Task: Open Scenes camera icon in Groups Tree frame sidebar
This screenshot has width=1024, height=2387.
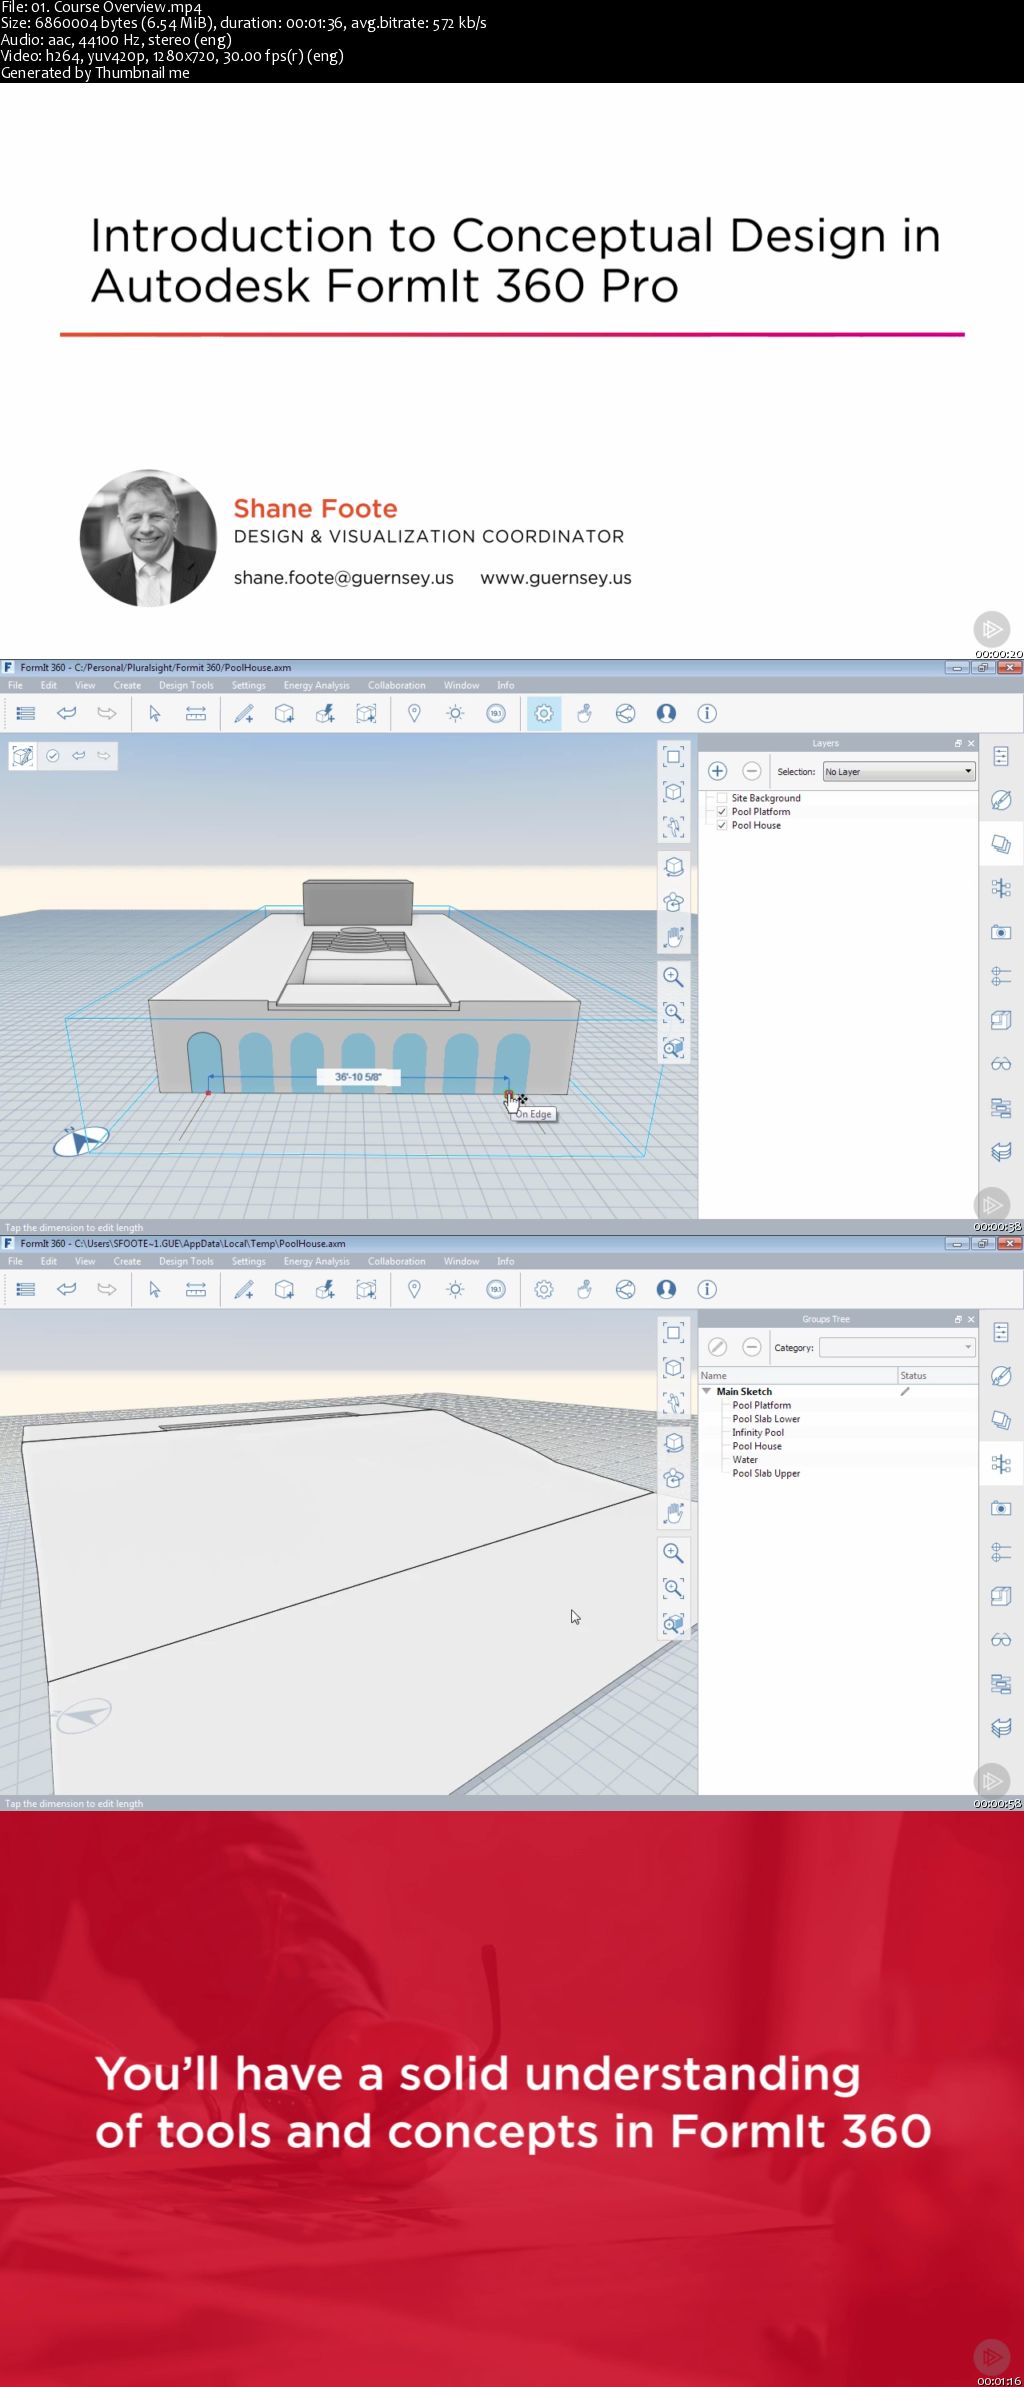Action: [x=1001, y=1508]
